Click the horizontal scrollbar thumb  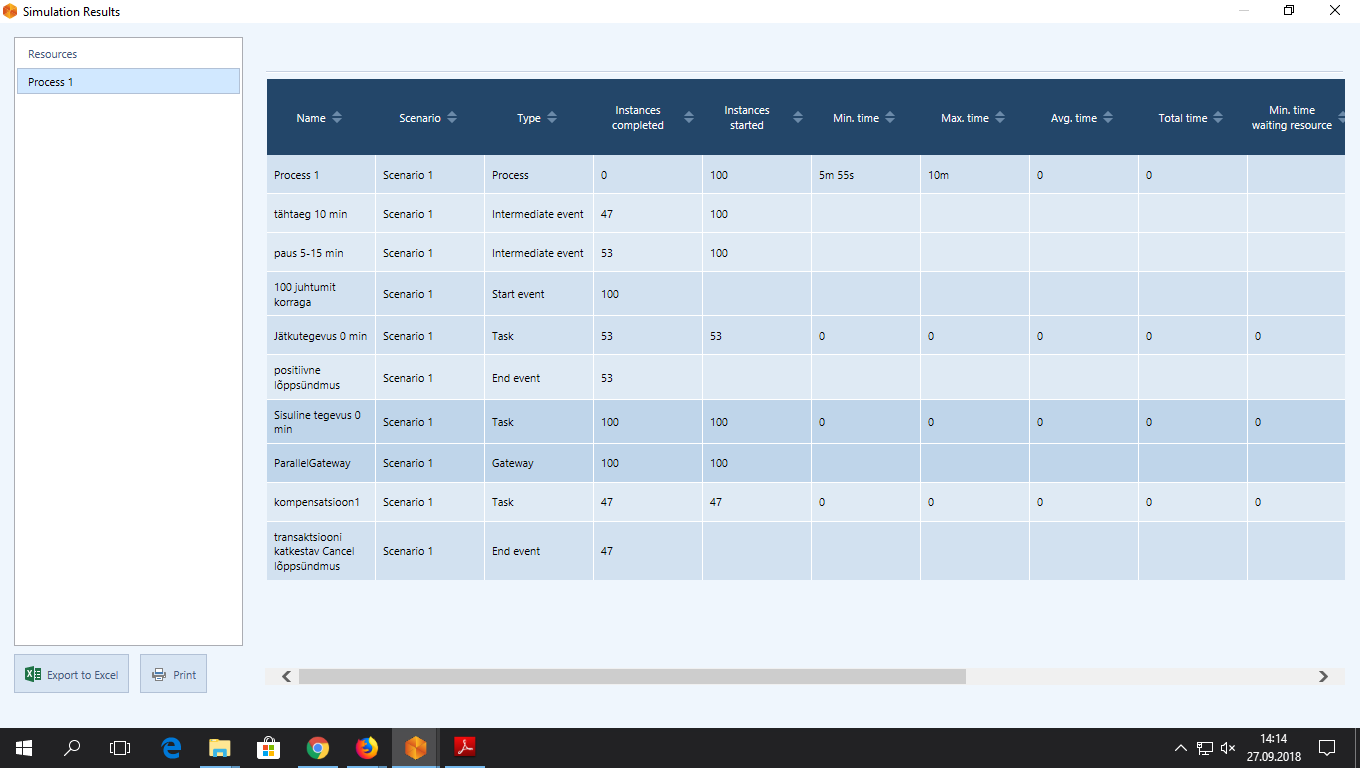point(632,677)
